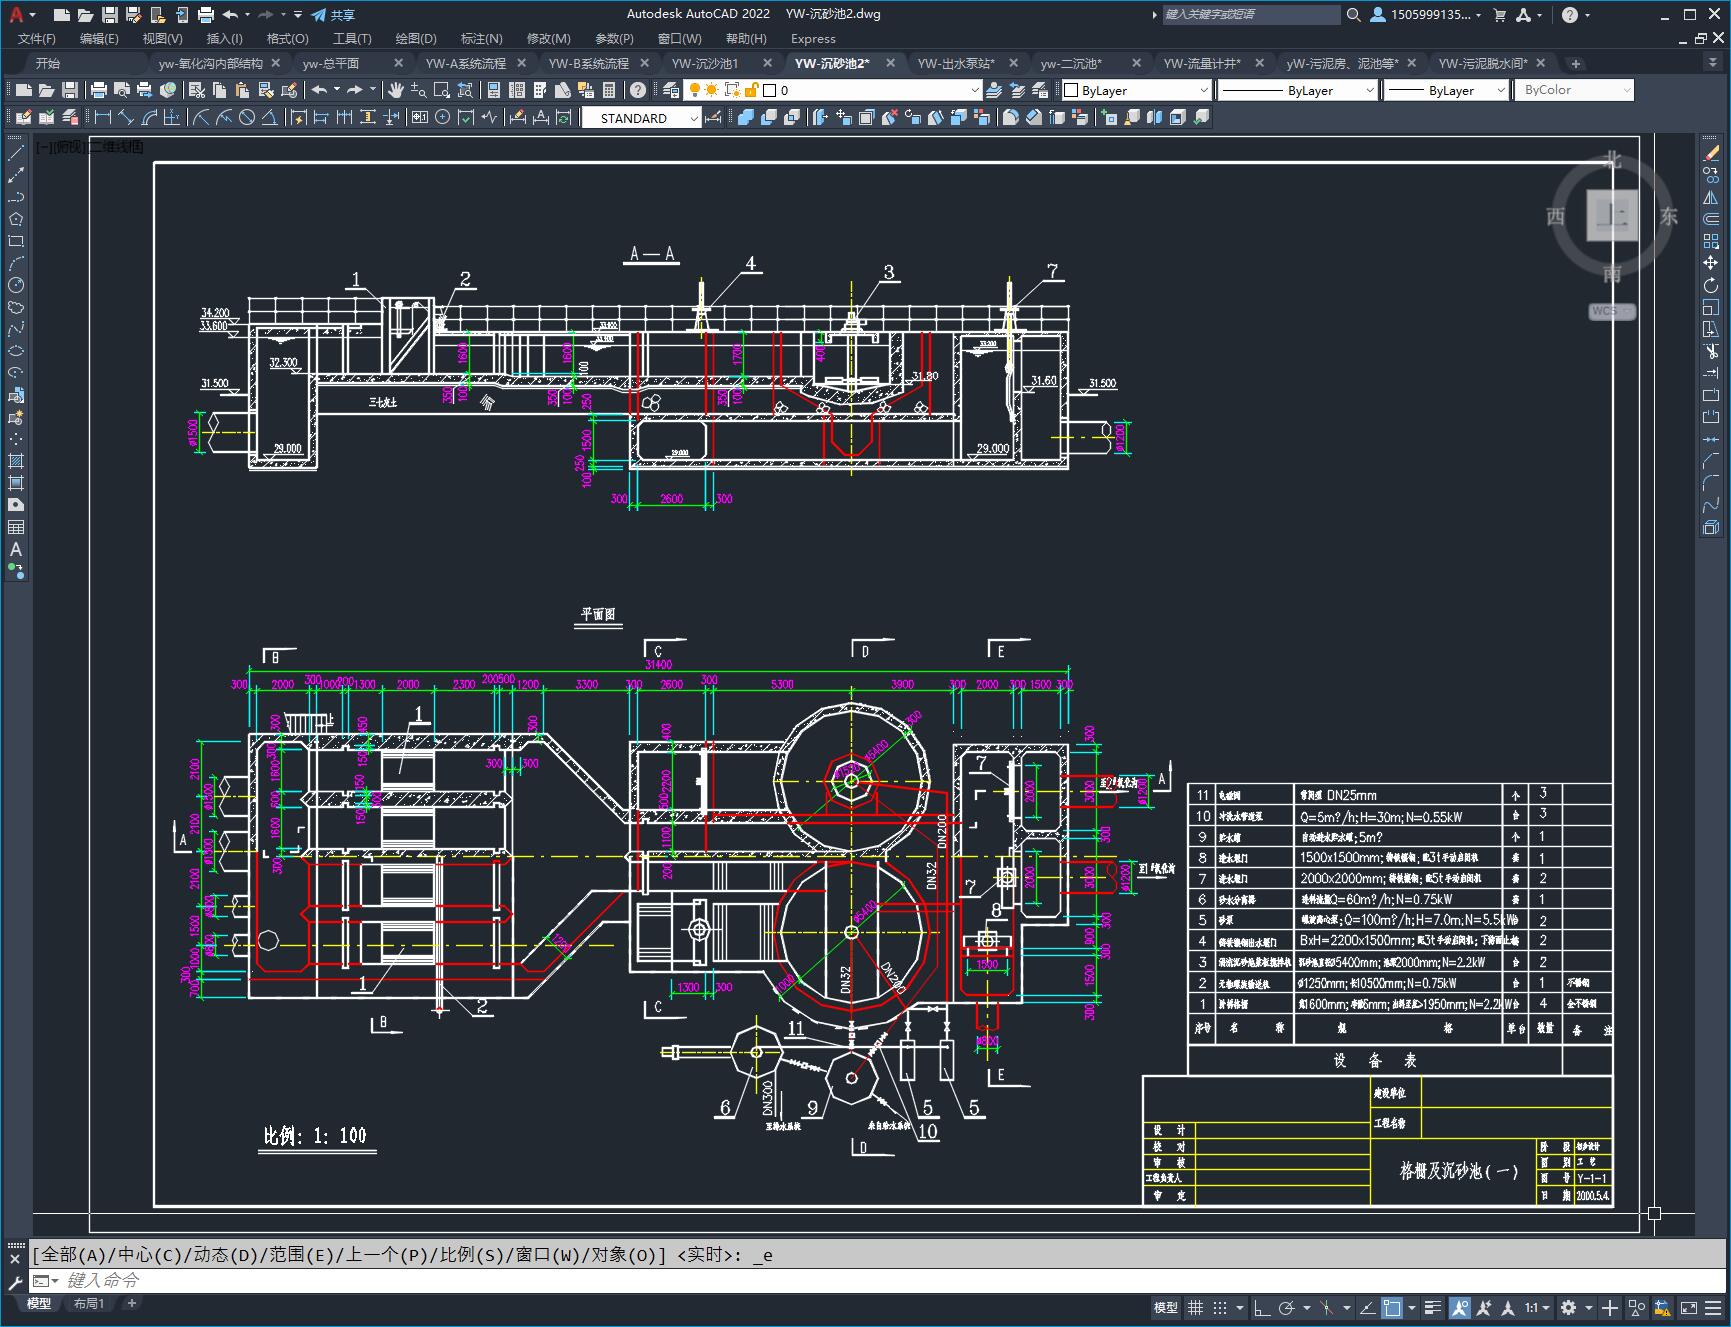Click the WCS button under the ViewCube
The height and width of the screenshot is (1327, 1731).
1611,311
